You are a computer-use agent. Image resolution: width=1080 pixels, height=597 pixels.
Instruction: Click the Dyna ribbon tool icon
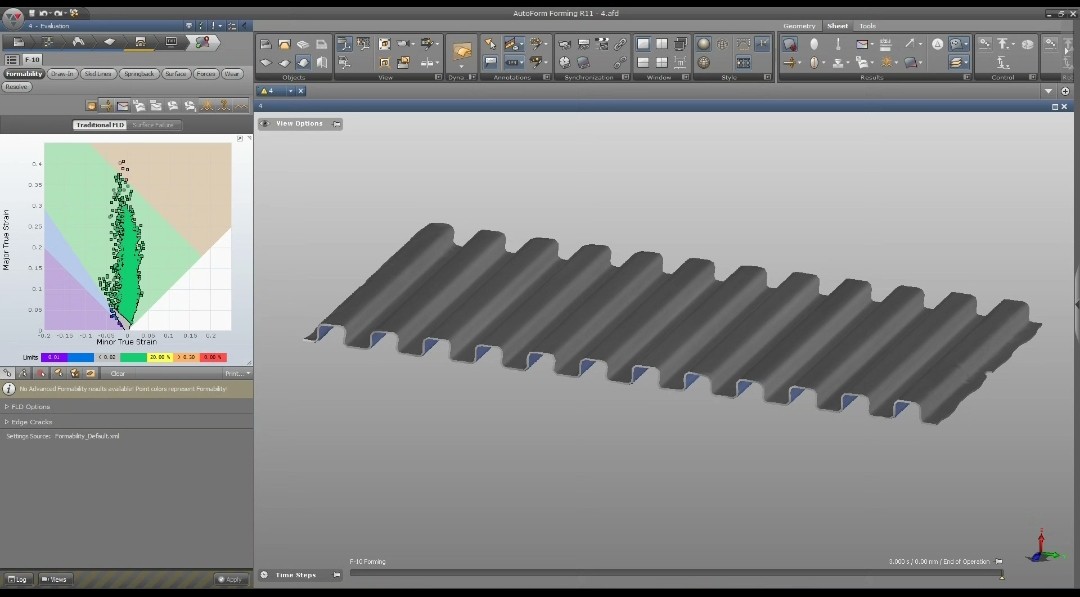(461, 52)
